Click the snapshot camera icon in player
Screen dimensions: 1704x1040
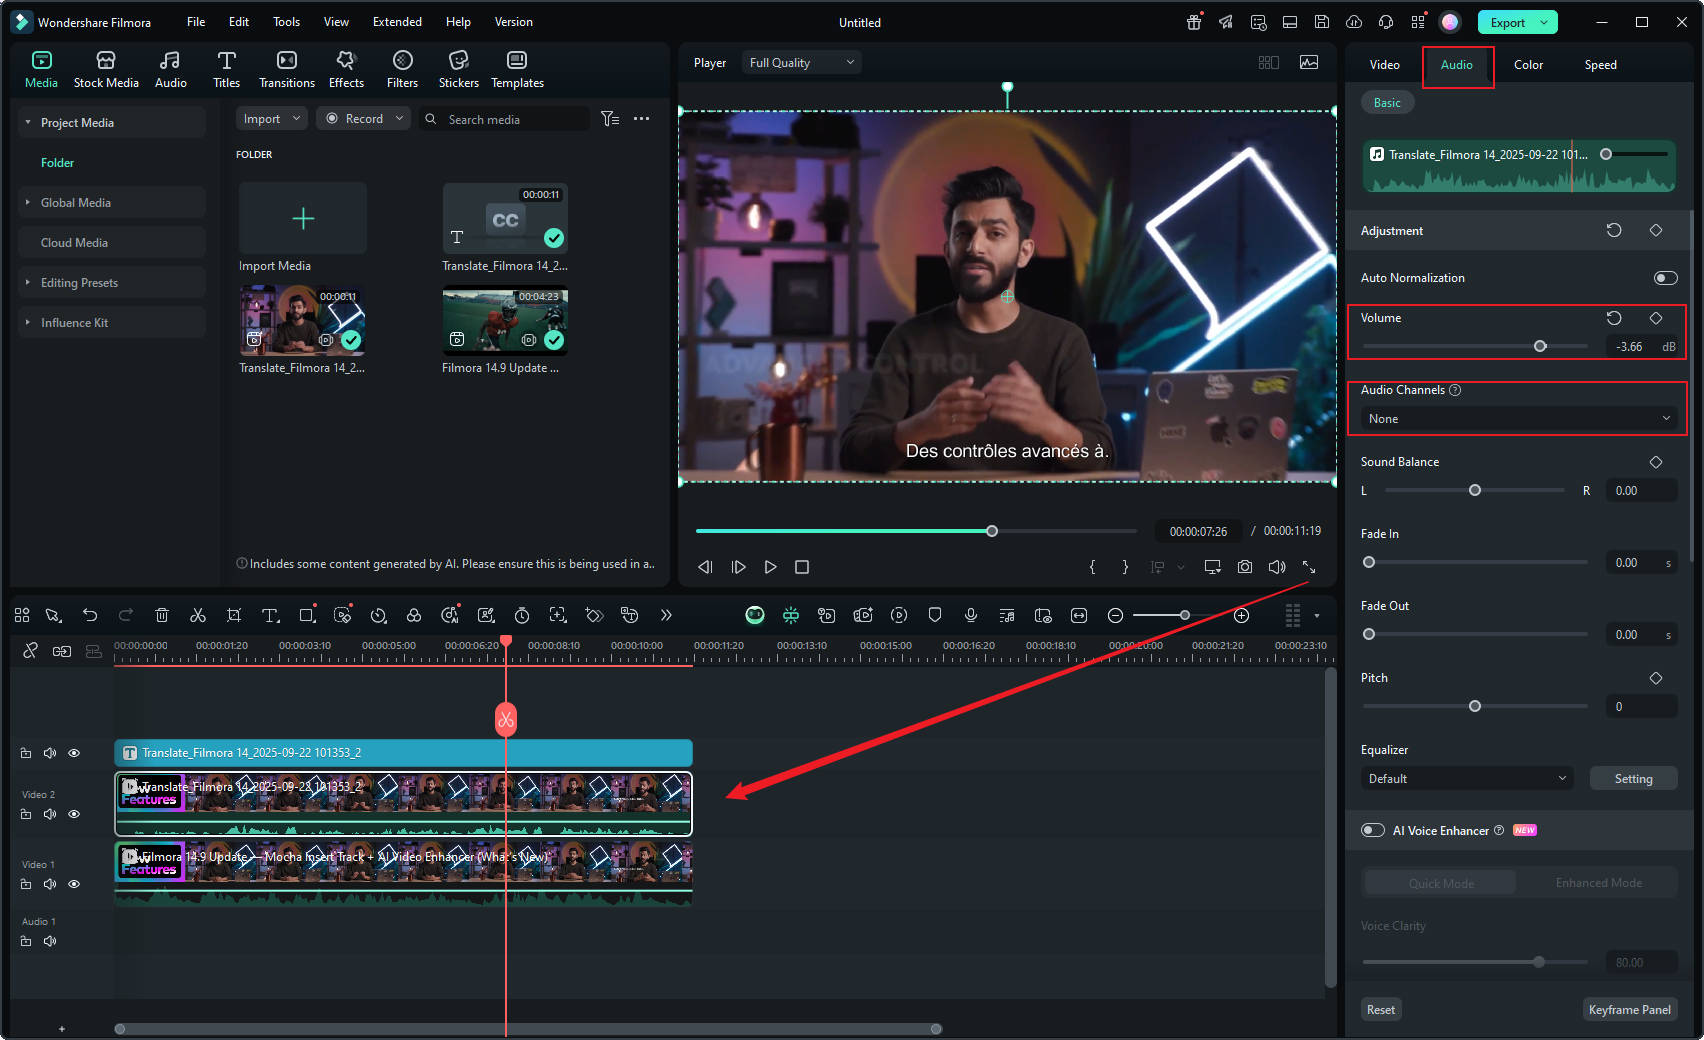tap(1245, 567)
